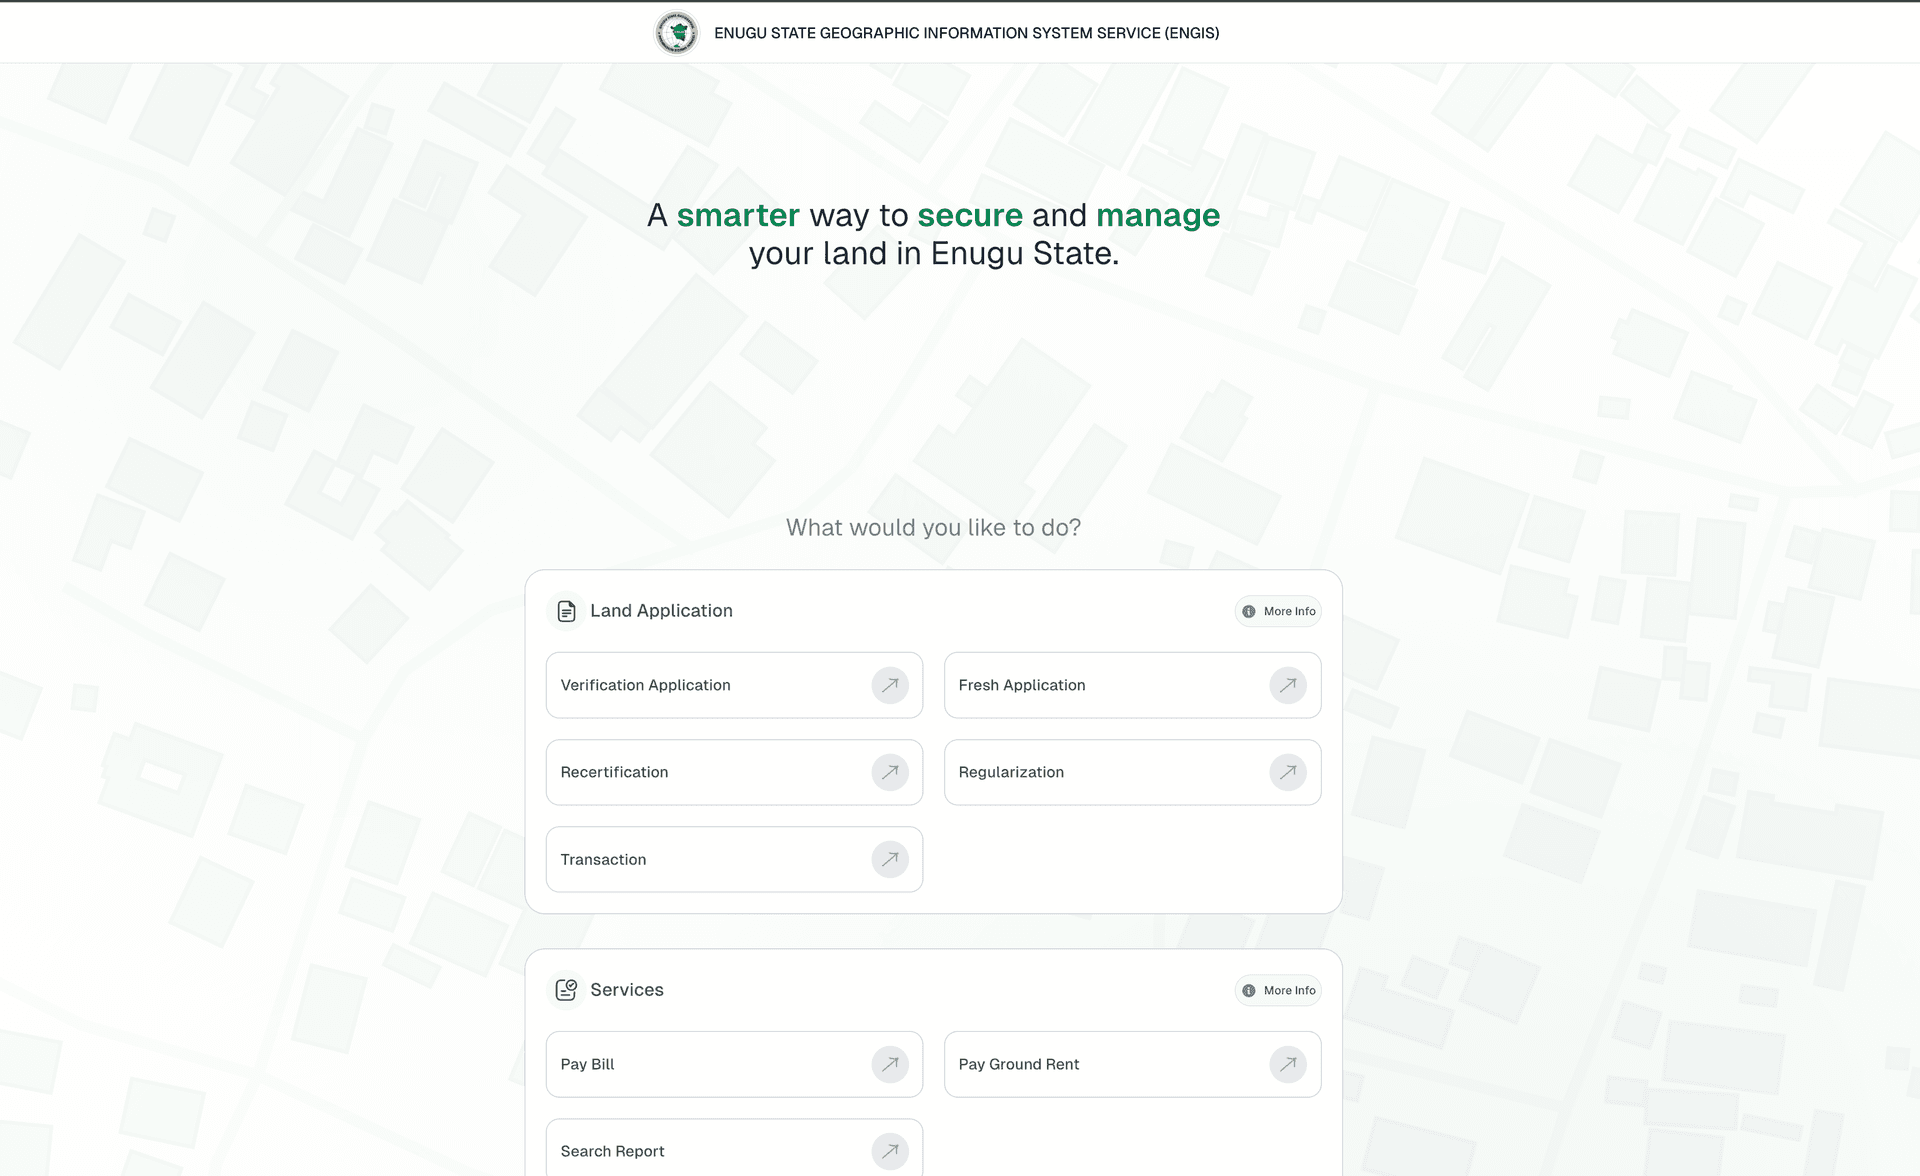Viewport: 1920px width, 1176px height.
Task: Choose the Regularization option
Action: click(1011, 772)
